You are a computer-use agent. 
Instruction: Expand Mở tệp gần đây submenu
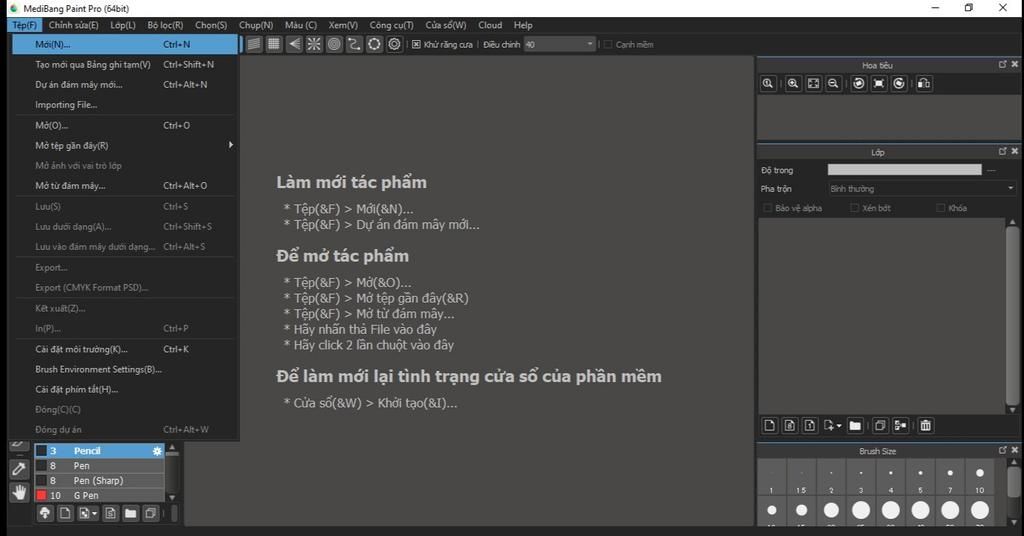coord(124,146)
